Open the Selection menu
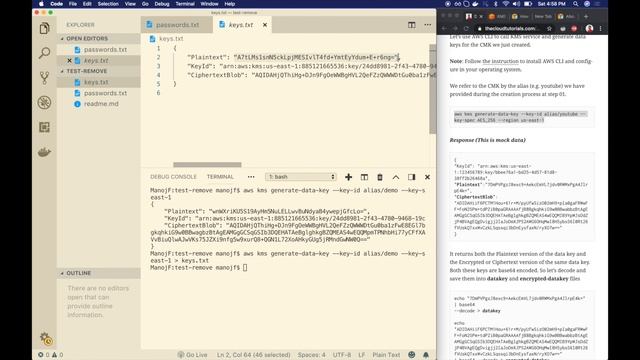The width and height of the screenshot is (640, 360). (108, 4)
